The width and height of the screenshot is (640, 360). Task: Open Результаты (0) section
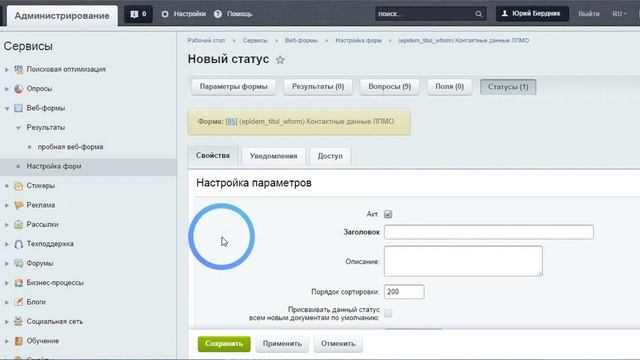318,87
